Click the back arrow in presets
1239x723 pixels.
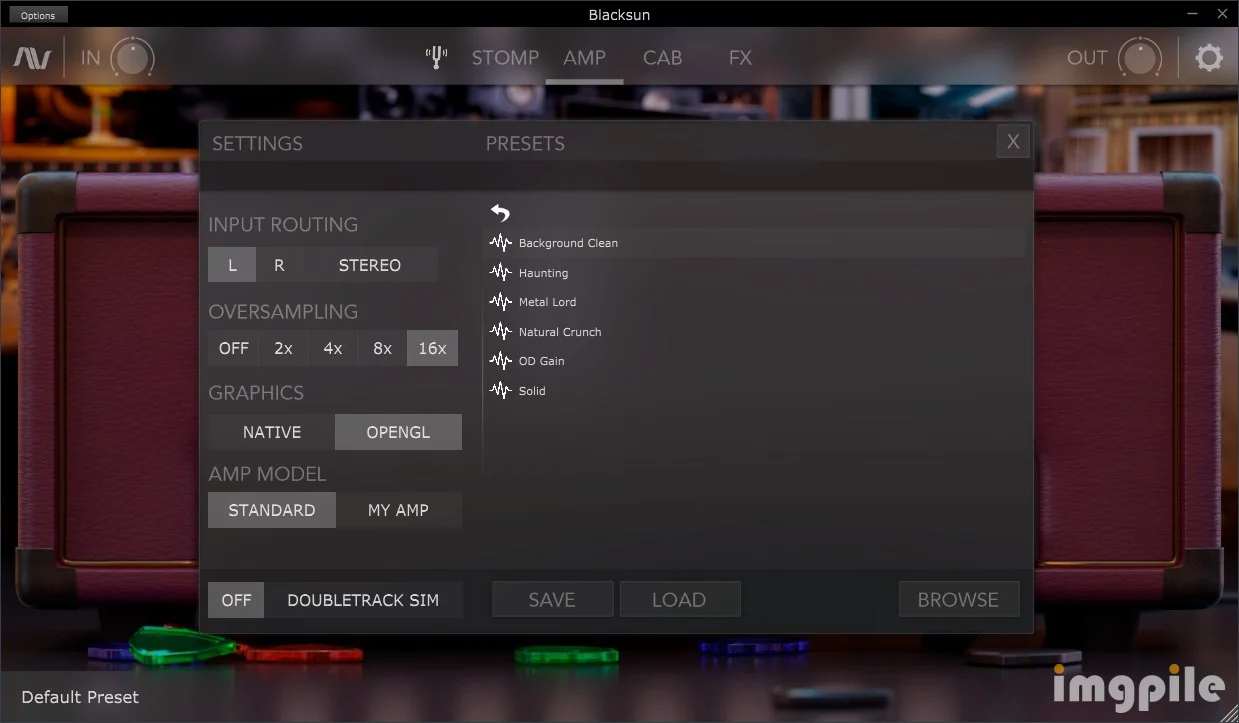500,212
